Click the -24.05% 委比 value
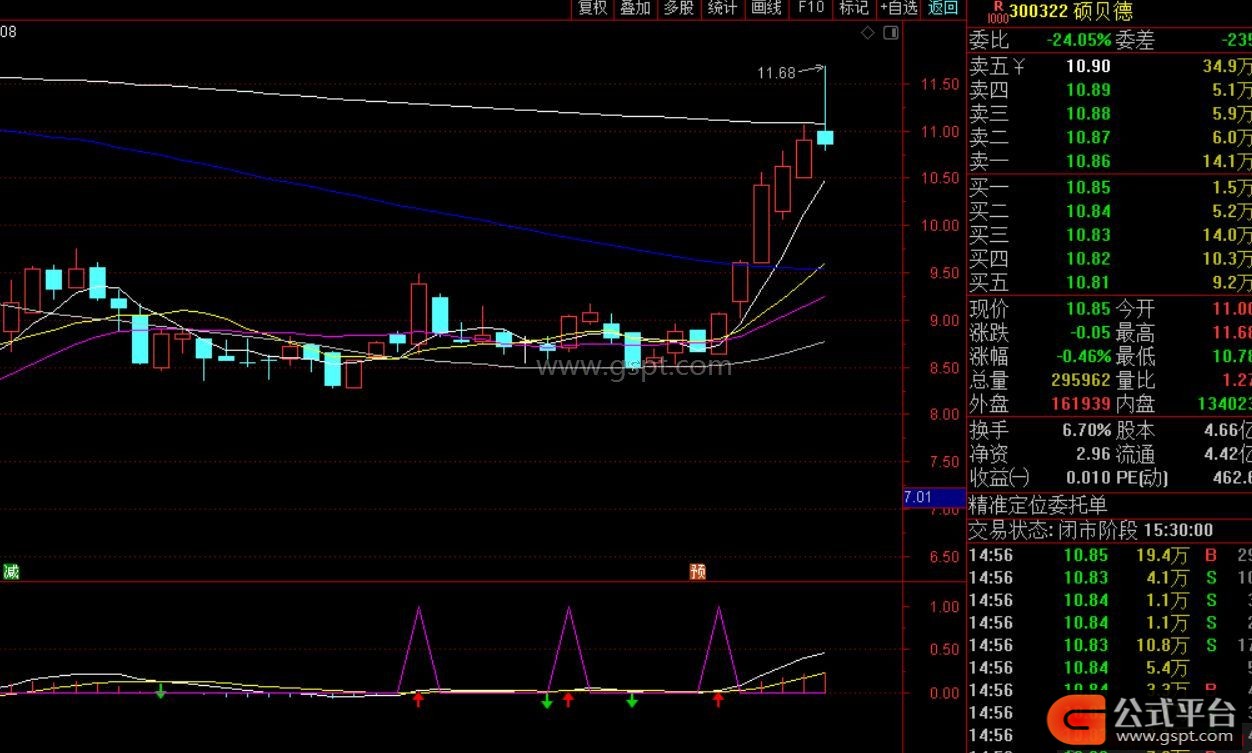 pyautogui.click(x=1078, y=41)
